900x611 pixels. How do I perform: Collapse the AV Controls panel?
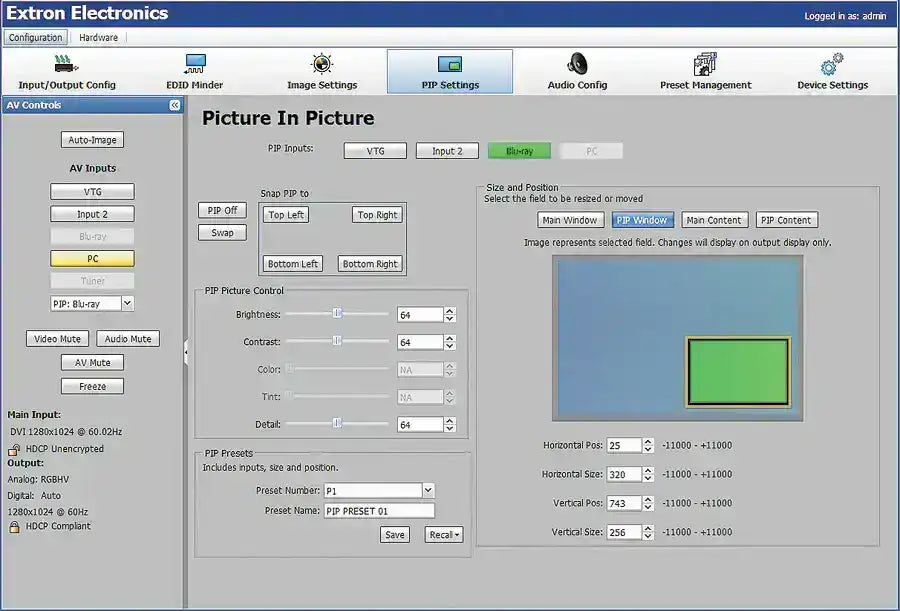pos(174,105)
